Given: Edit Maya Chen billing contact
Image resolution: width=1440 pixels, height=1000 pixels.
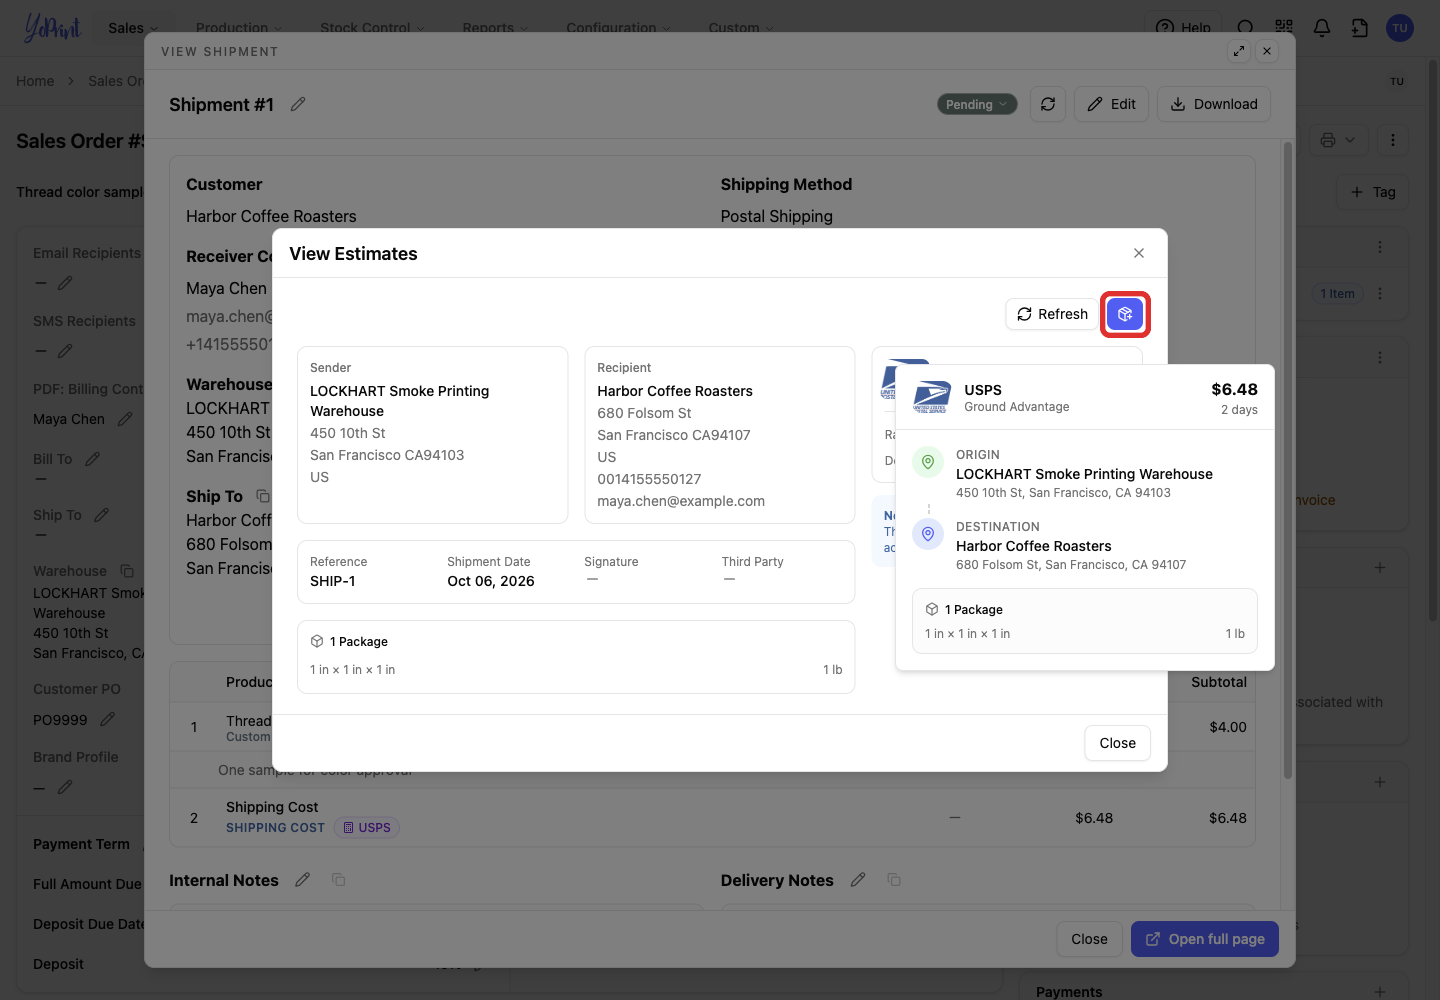Looking at the screenshot, I should tap(125, 419).
